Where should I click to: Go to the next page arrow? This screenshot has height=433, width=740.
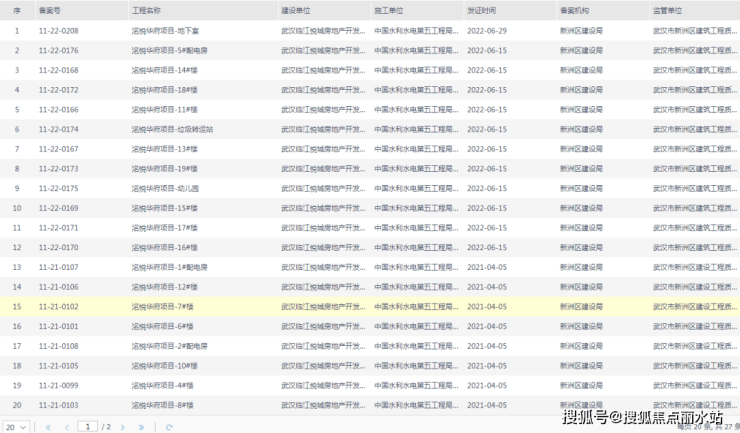123,427
